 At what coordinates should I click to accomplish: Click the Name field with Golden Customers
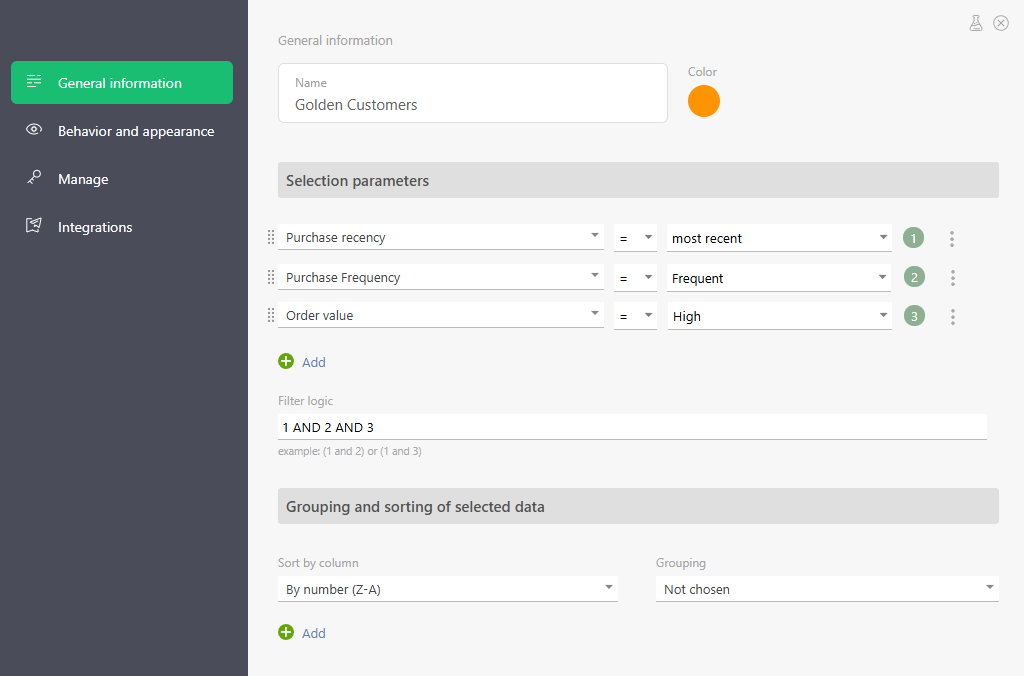click(473, 93)
